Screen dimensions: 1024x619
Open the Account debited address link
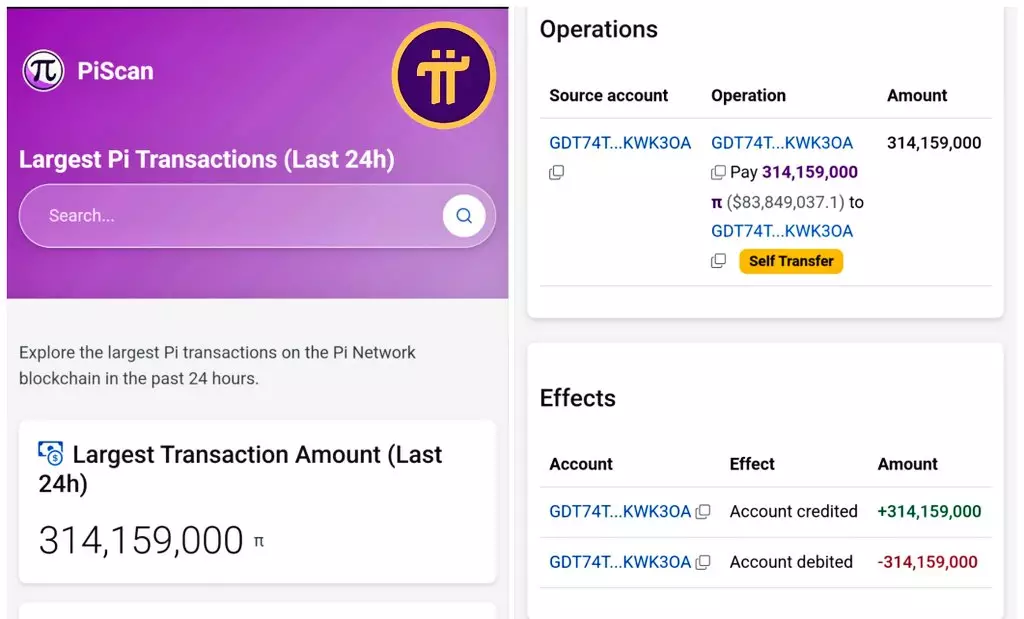pos(620,562)
